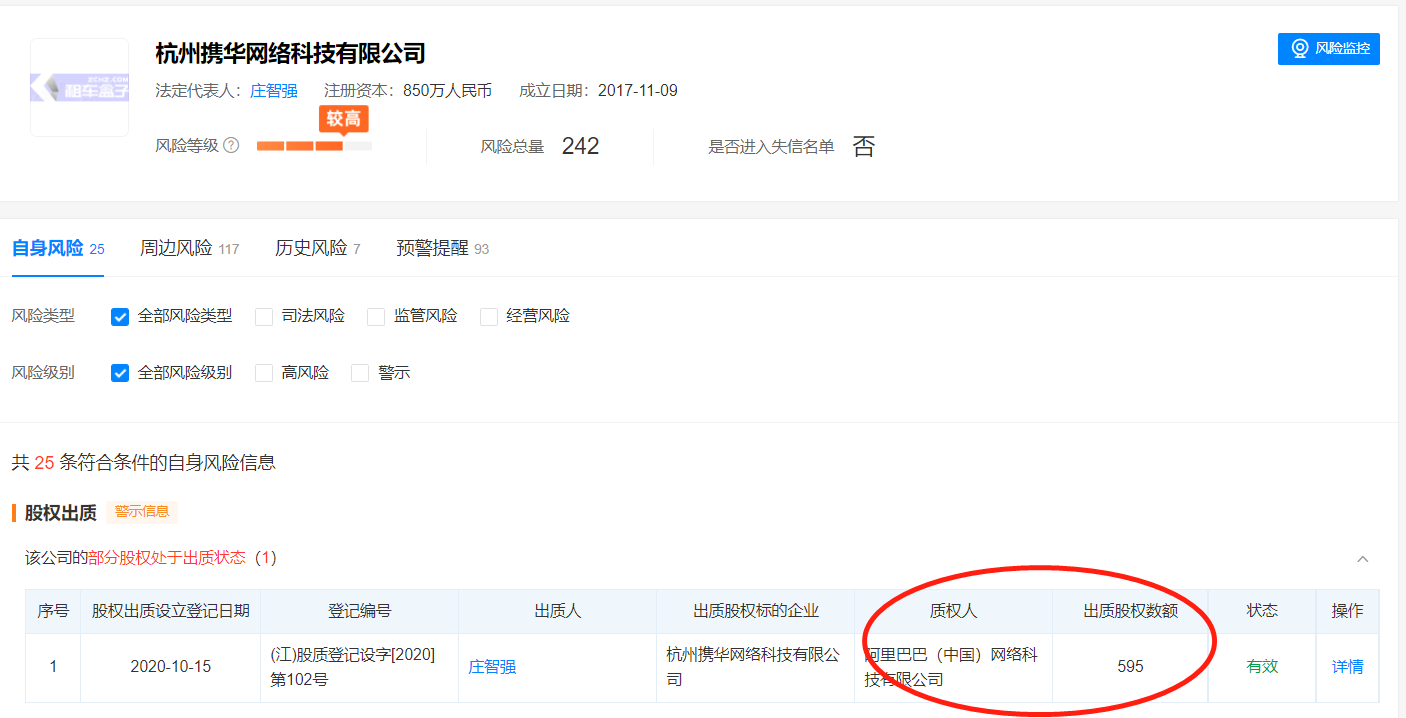Collapse the 股权出质 section chevron

pos(1362,559)
